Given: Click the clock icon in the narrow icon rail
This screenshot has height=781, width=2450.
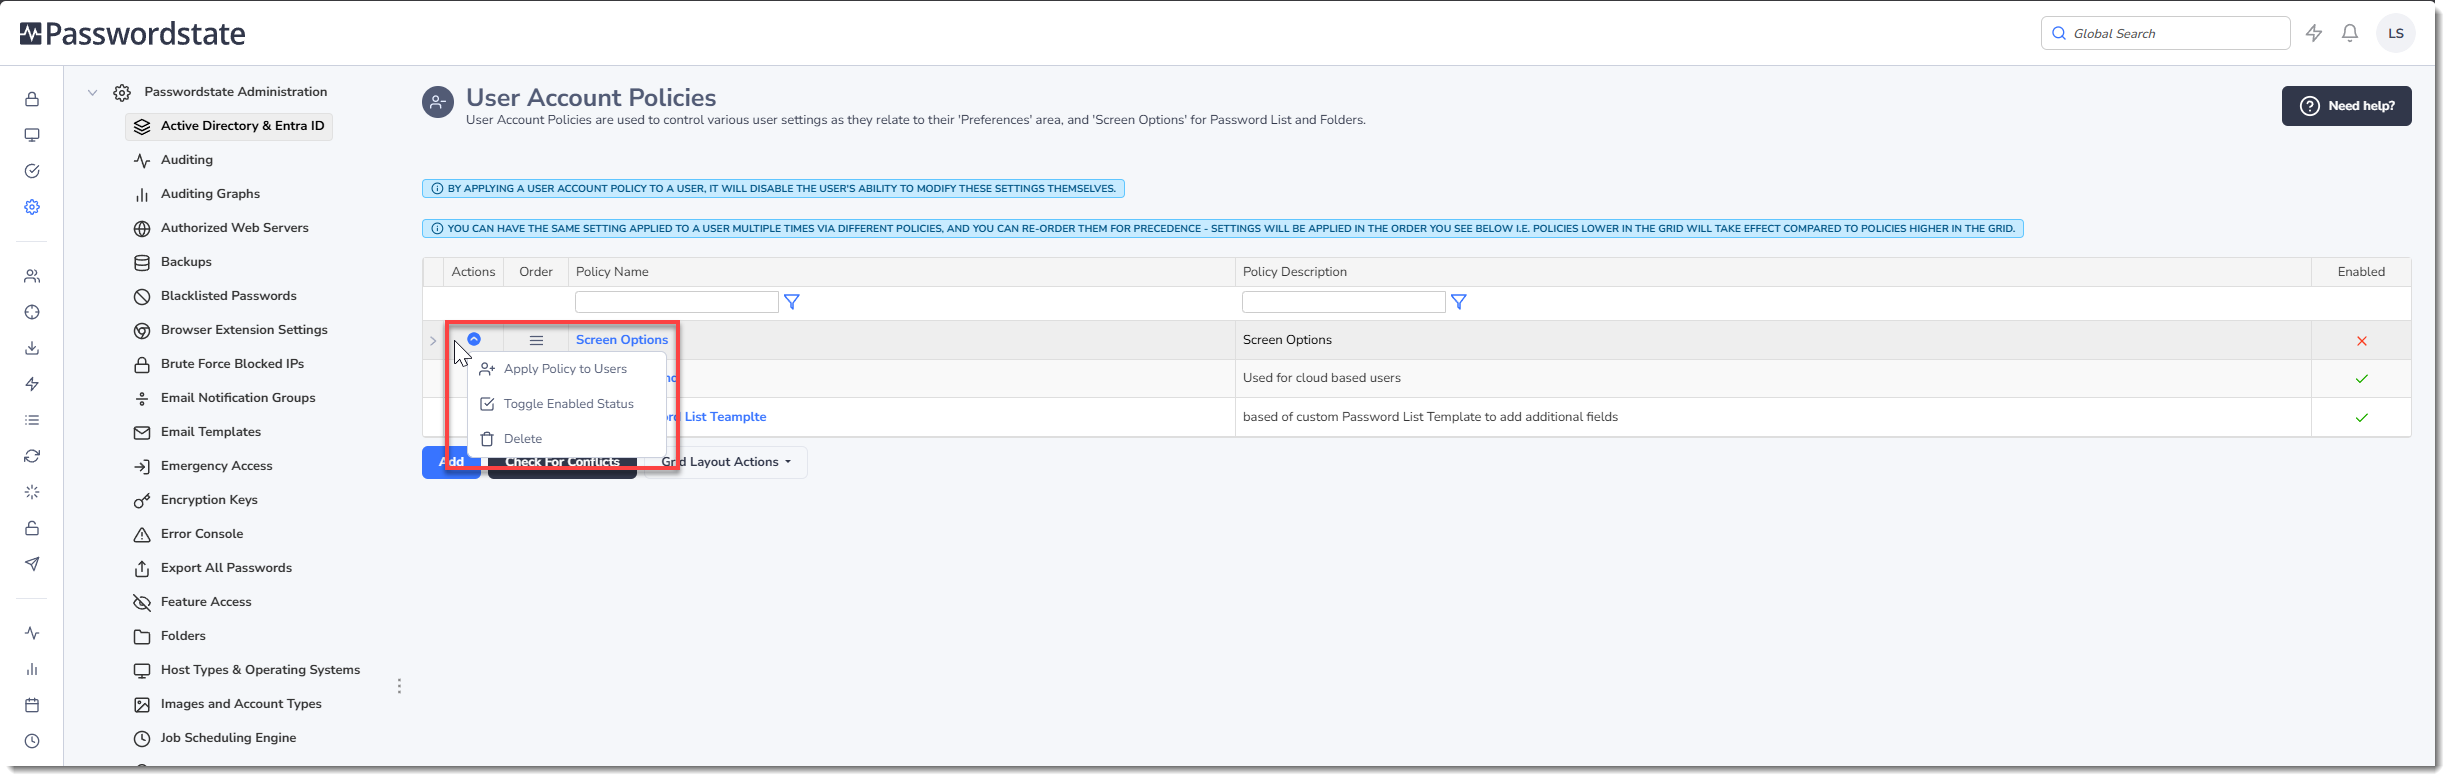Looking at the screenshot, I should (x=32, y=741).
